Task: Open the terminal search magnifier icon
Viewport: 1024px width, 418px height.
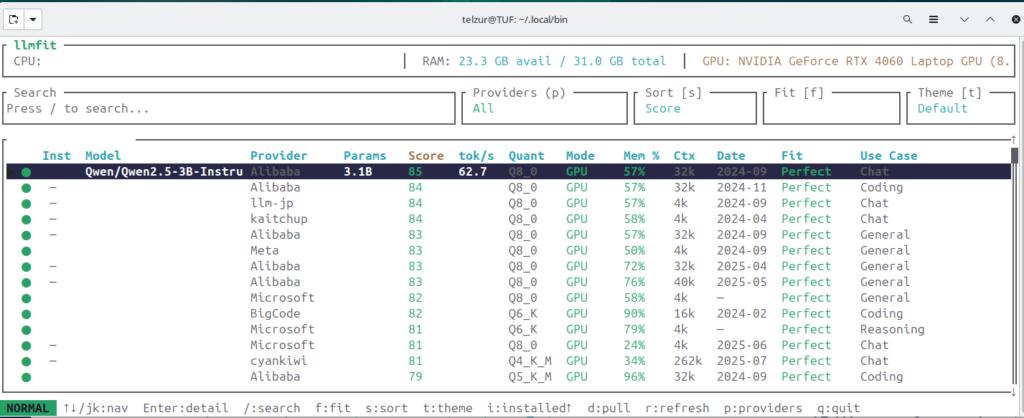Action: coord(907,19)
